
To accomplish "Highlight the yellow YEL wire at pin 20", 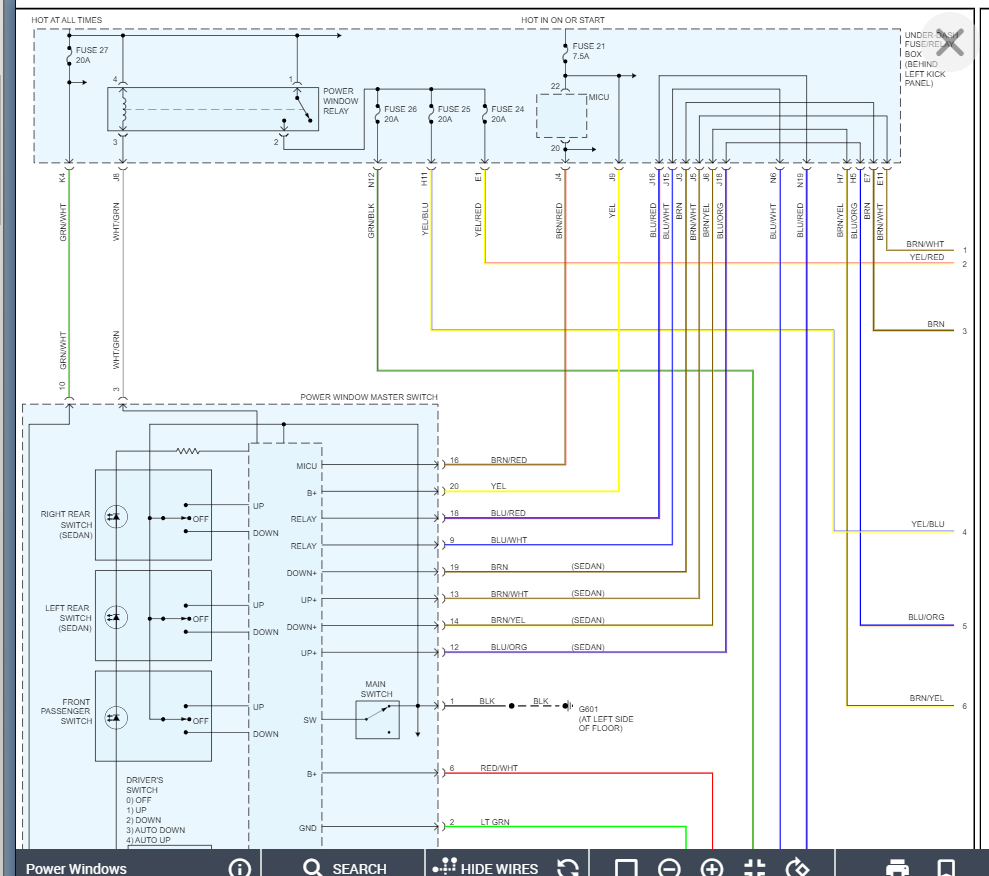I will coord(530,491).
